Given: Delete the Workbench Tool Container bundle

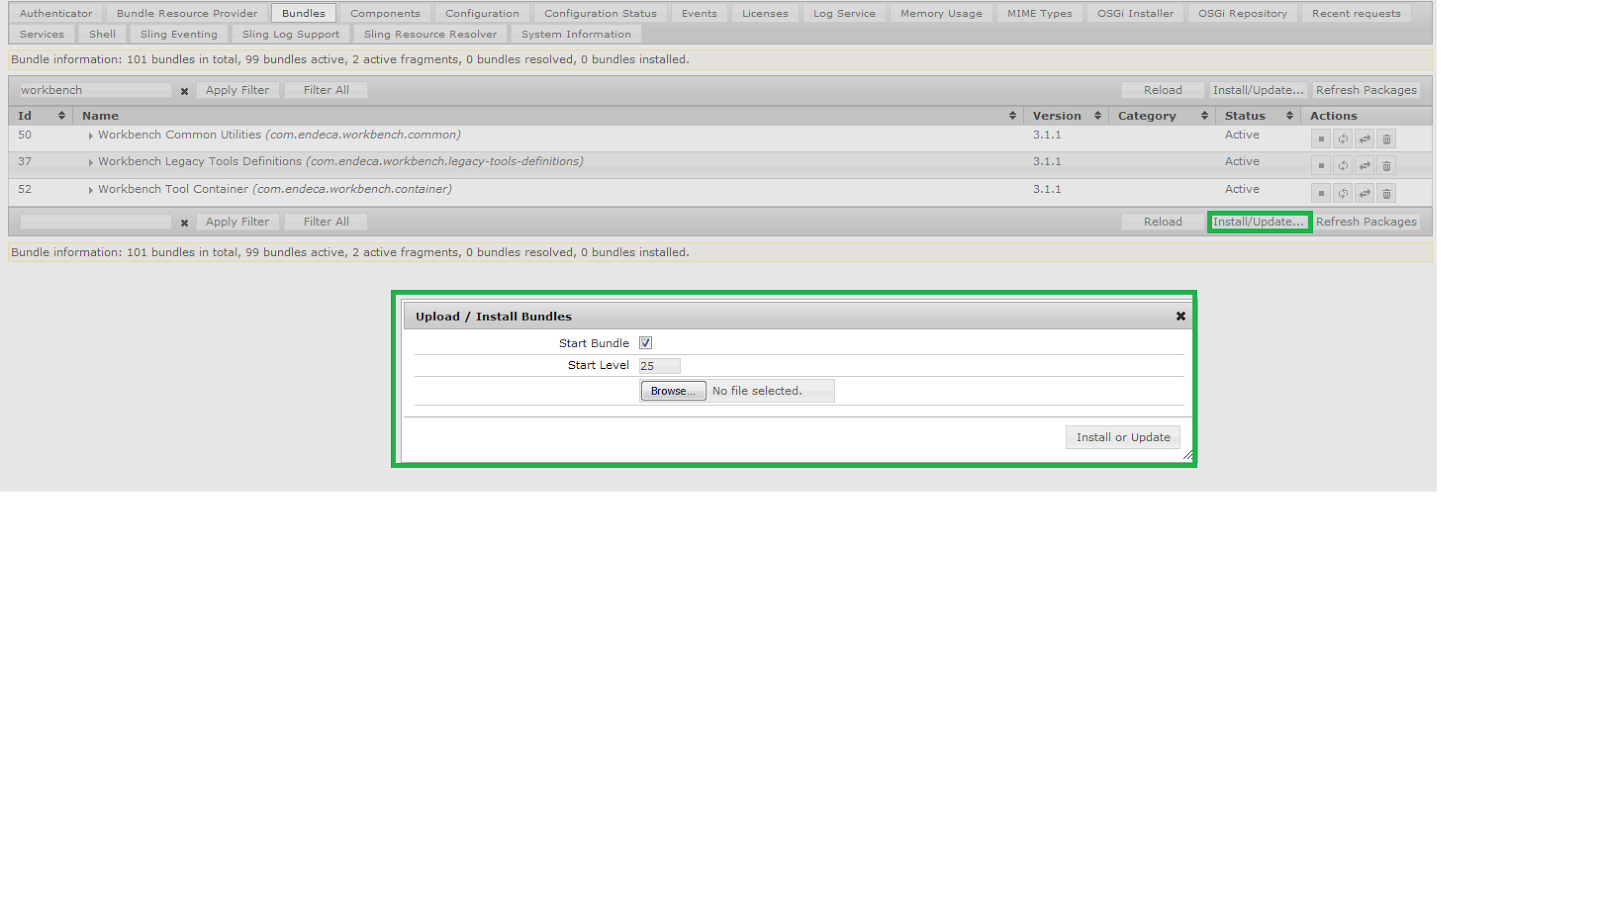Looking at the screenshot, I should (x=1385, y=192).
